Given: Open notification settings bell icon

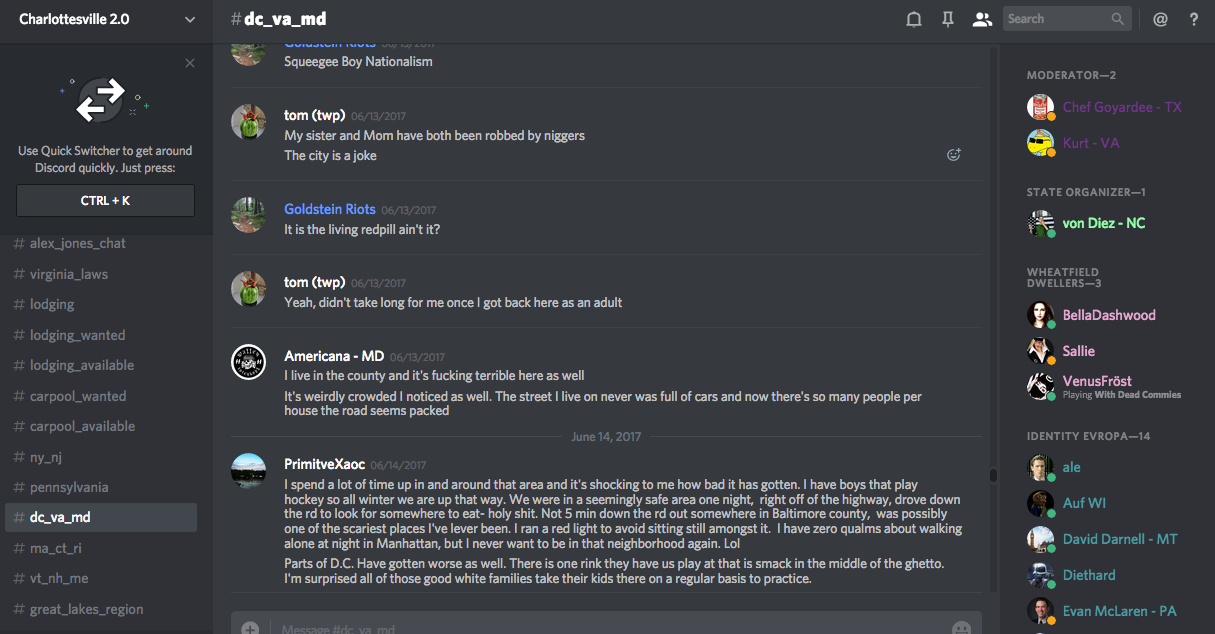Looking at the screenshot, I should coord(913,19).
